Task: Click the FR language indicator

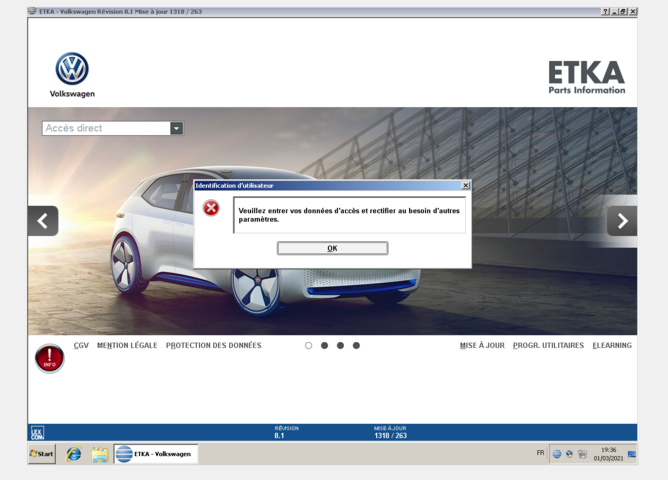Action: click(x=540, y=453)
